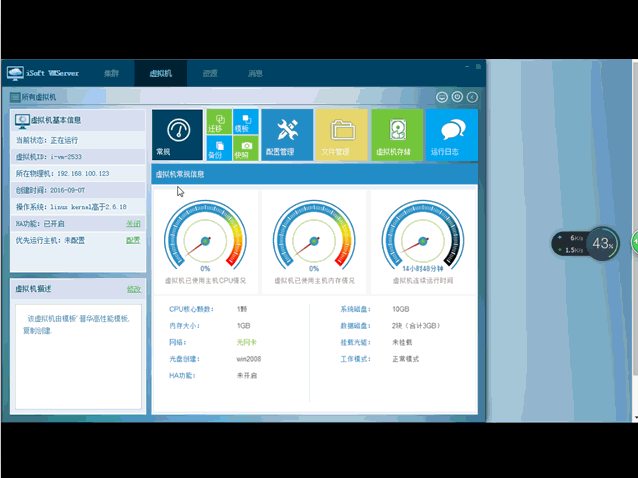This screenshot has width=638, height=478.
Task: Minimize the iSoft VMServer window
Action: tap(467, 66)
